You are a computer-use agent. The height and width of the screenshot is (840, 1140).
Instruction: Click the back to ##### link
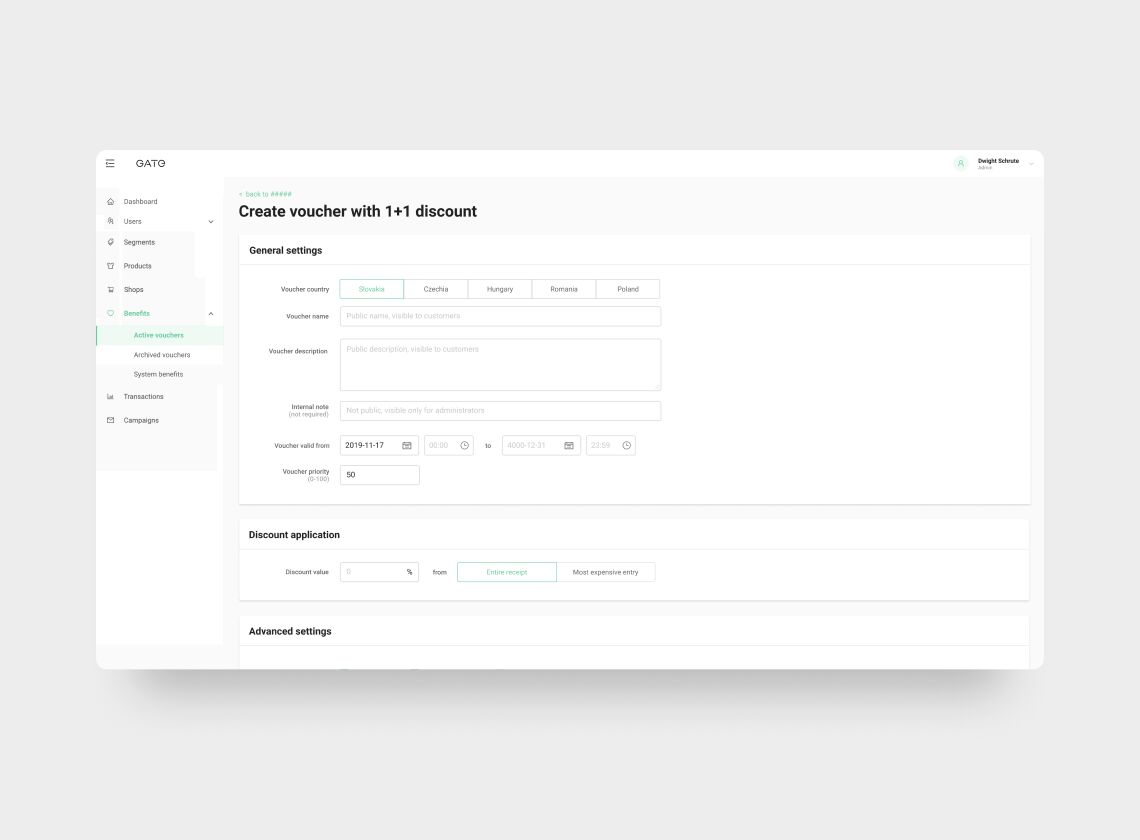tap(265, 194)
